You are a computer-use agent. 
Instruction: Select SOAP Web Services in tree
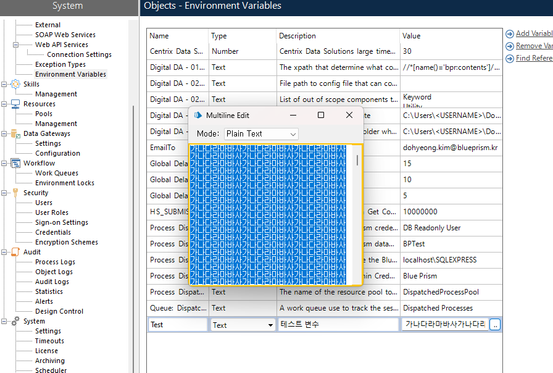pyautogui.click(x=65, y=35)
